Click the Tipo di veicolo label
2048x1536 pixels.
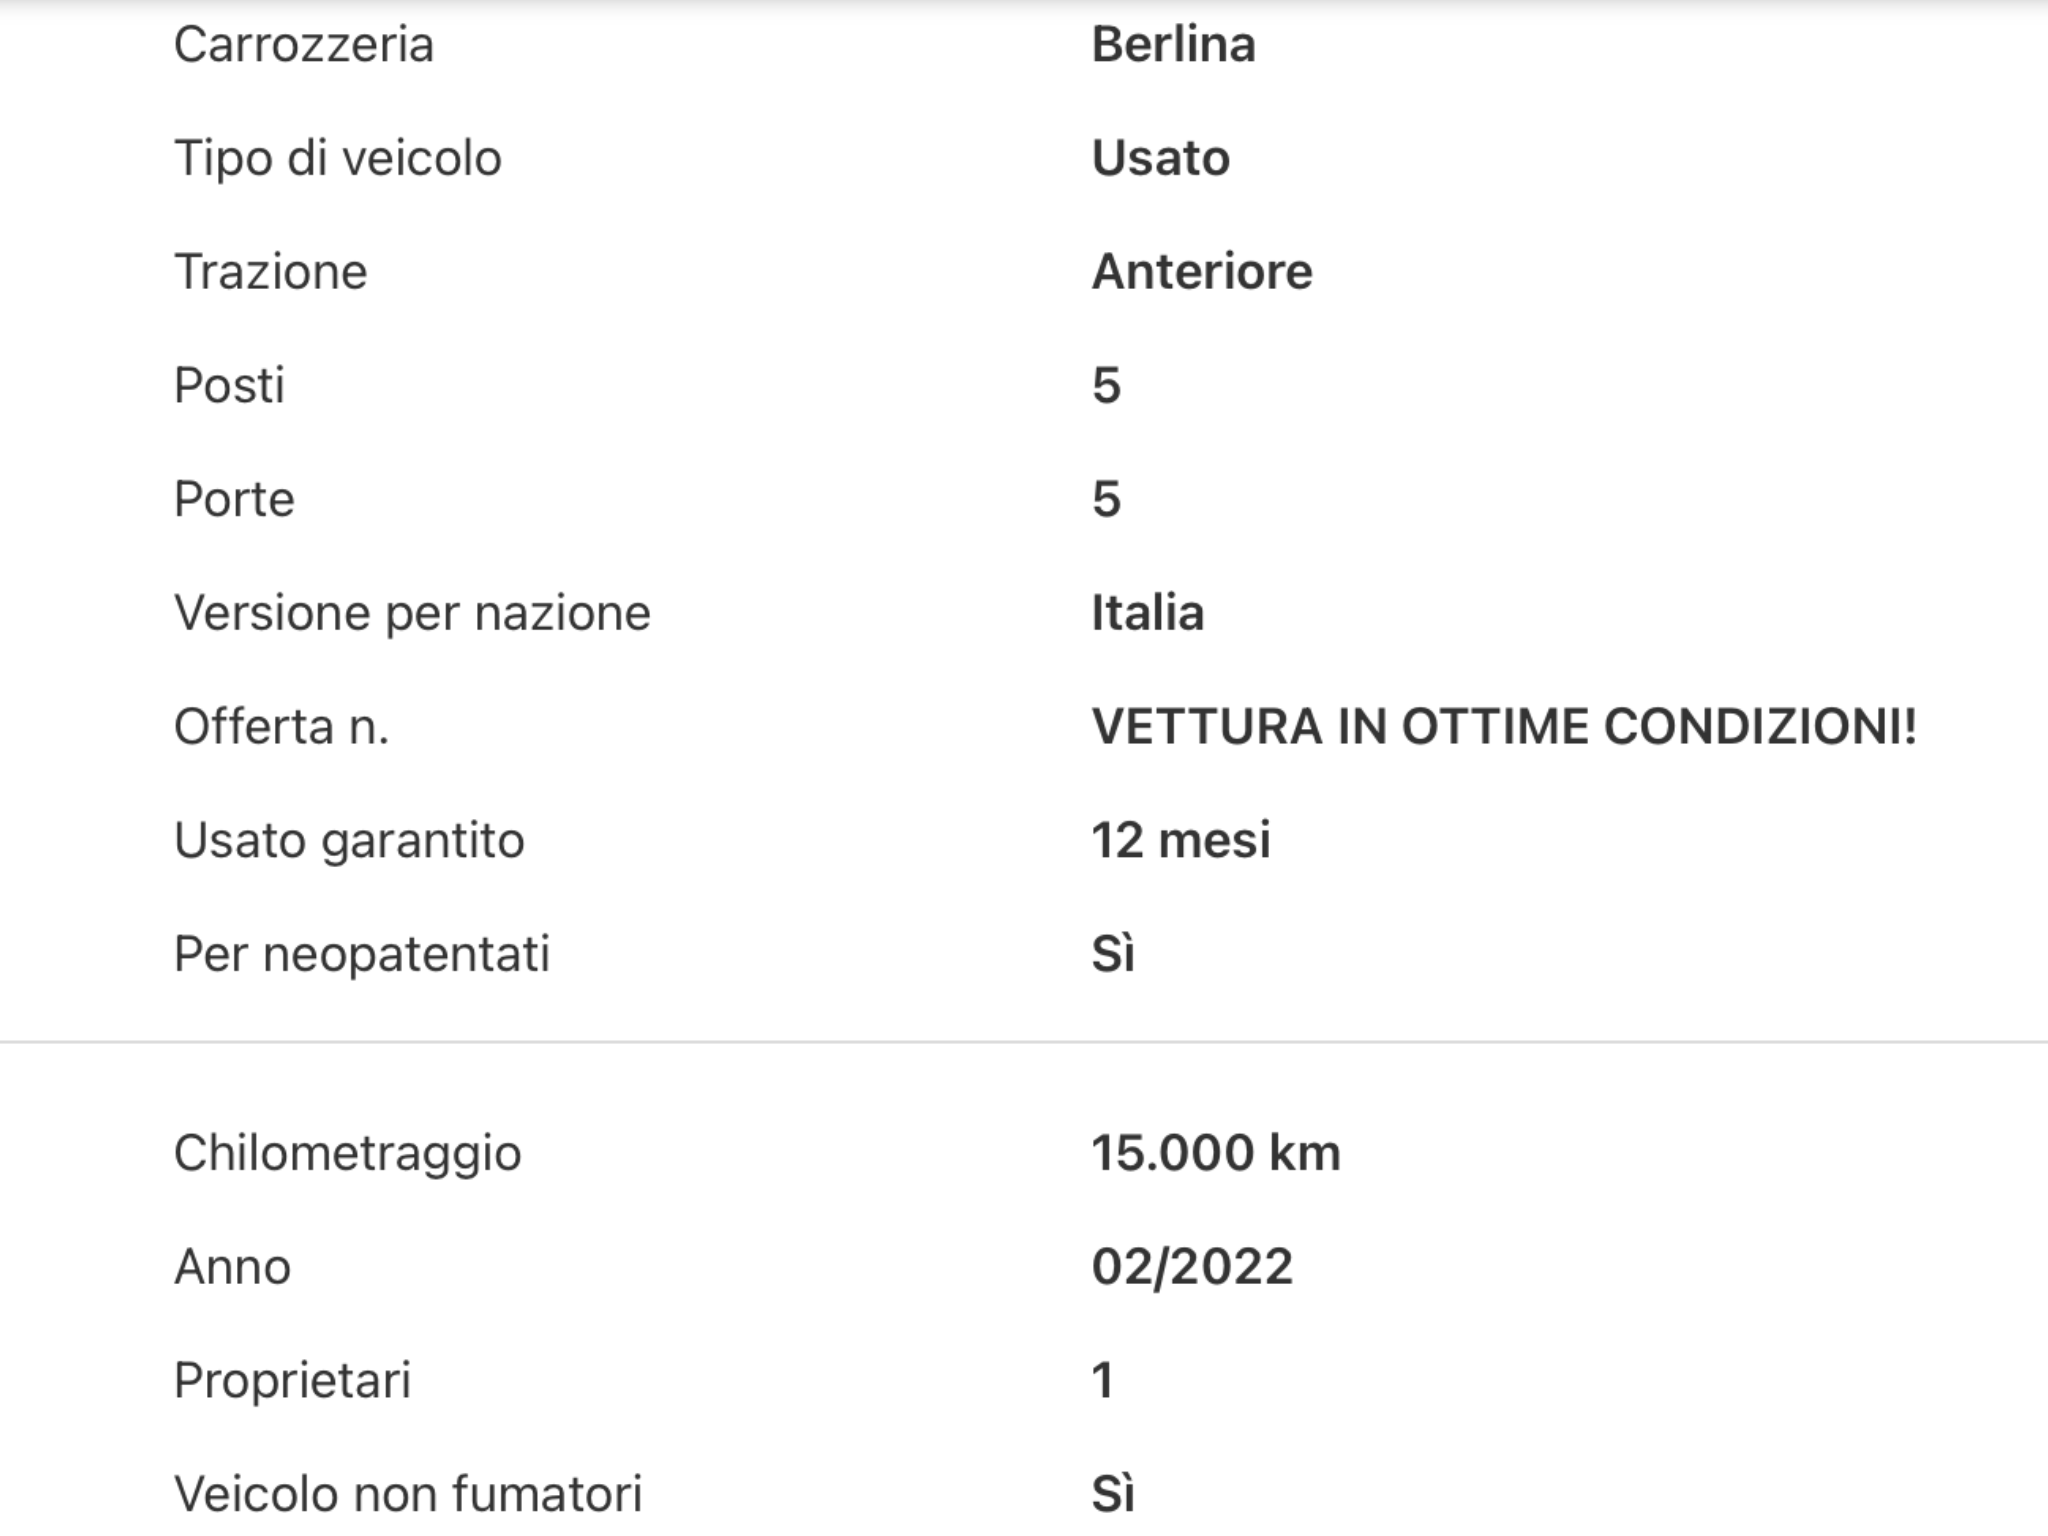tap(338, 158)
